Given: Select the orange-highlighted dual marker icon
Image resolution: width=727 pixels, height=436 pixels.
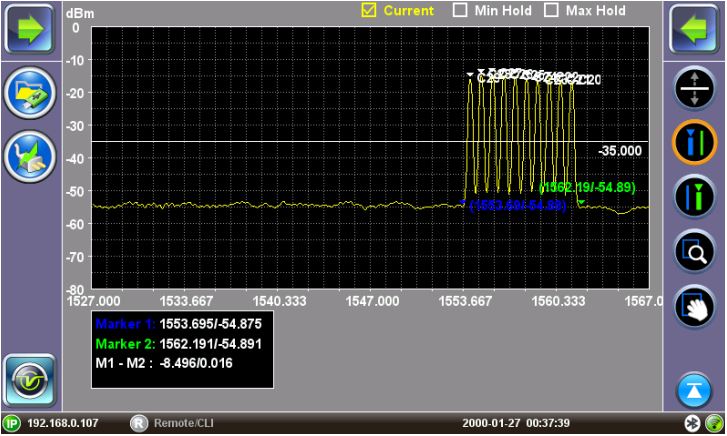Looking at the screenshot, I should [696, 143].
